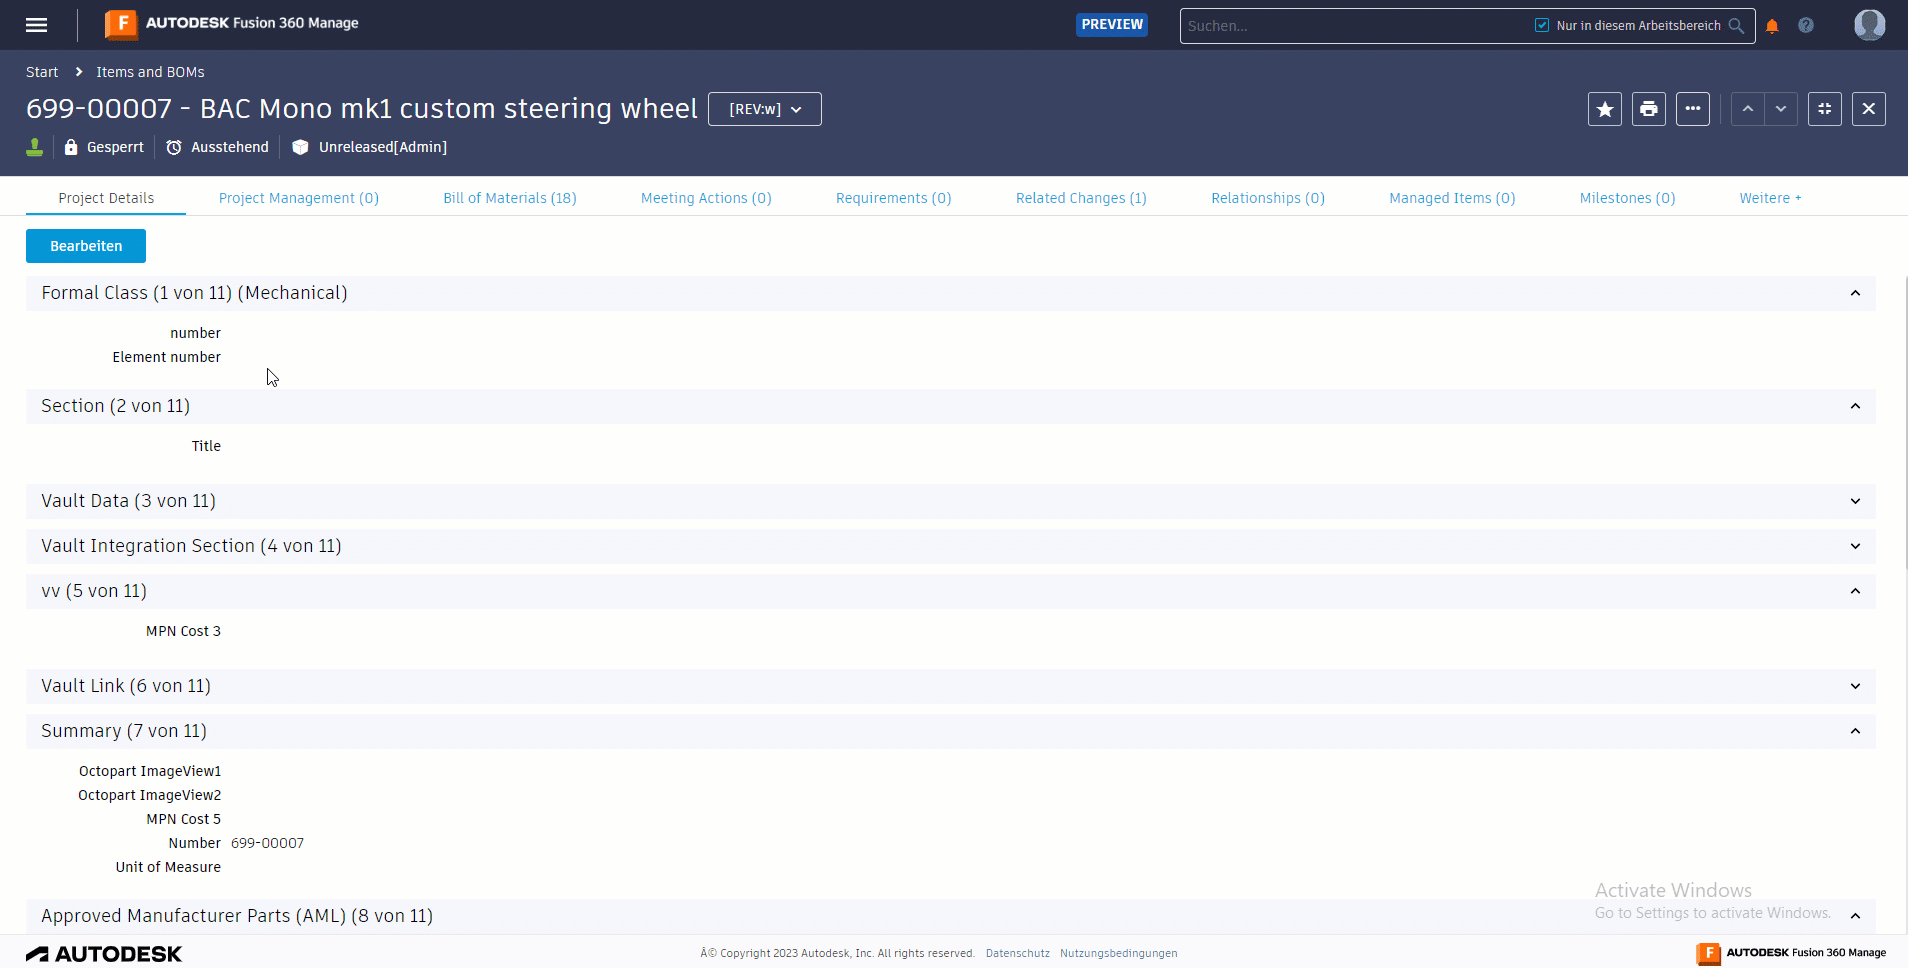
Task: Open the more actions ellipsis menu
Action: 1693,109
